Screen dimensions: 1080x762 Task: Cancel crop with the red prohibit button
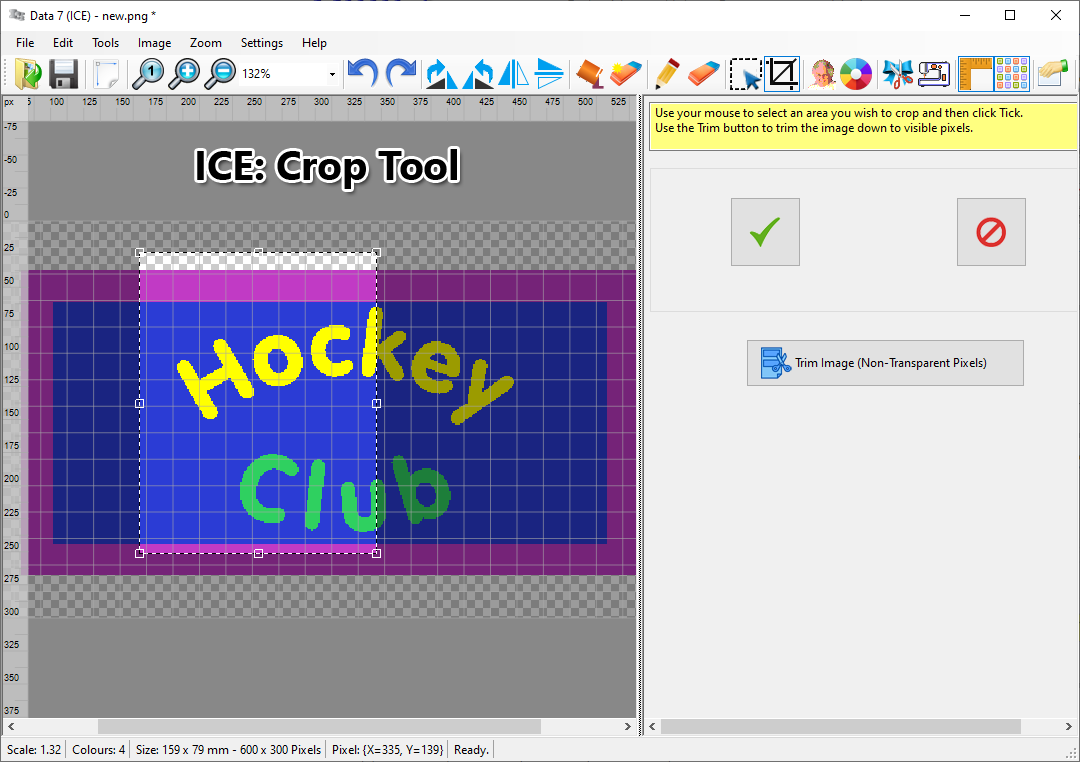(990, 232)
